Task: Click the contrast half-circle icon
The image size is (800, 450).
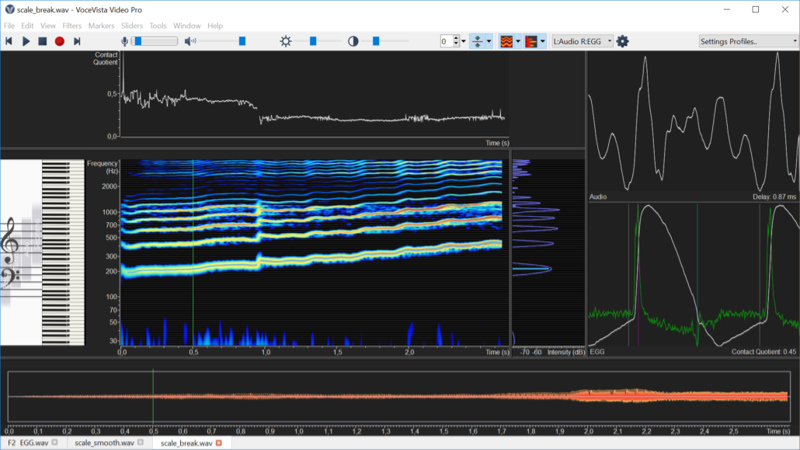Action: pos(353,41)
